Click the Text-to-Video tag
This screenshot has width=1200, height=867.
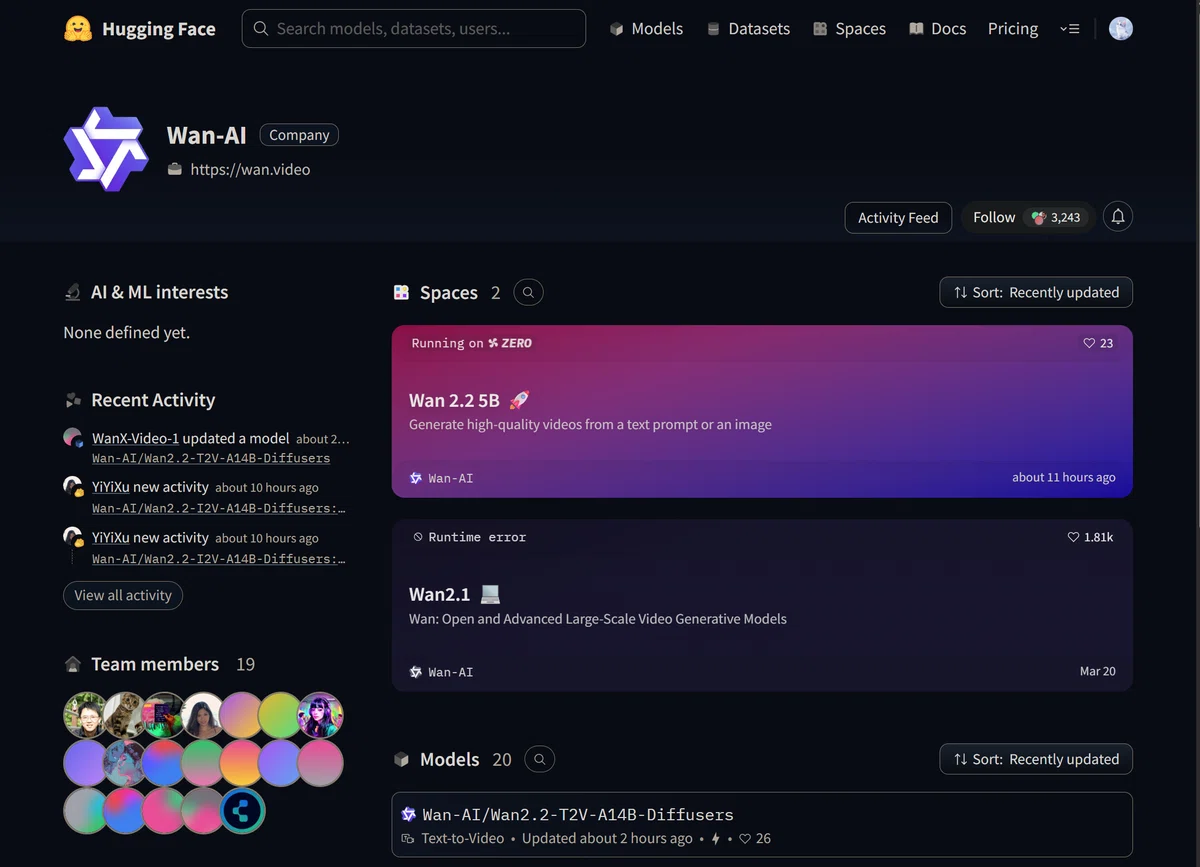click(462, 839)
